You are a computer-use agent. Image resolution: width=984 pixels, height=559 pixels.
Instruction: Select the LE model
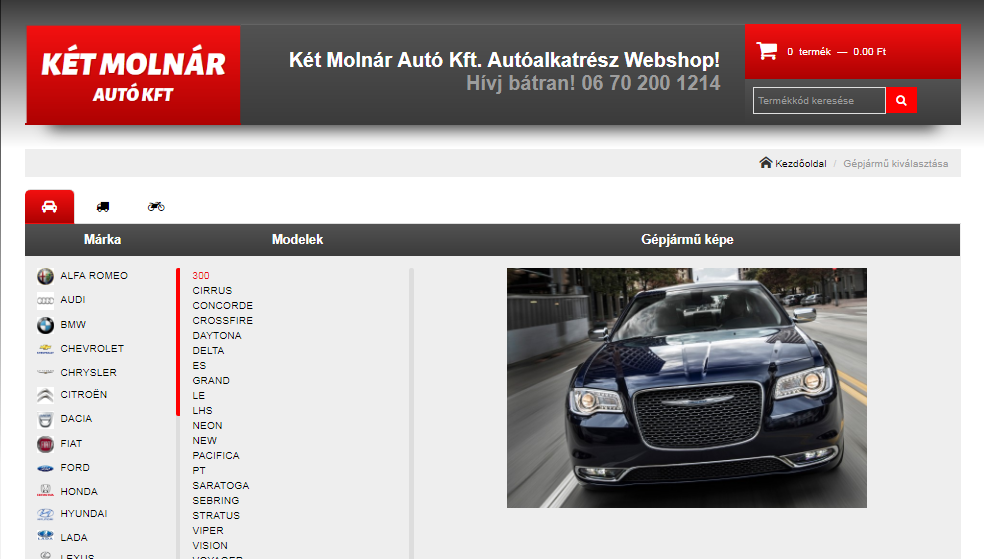coord(198,396)
